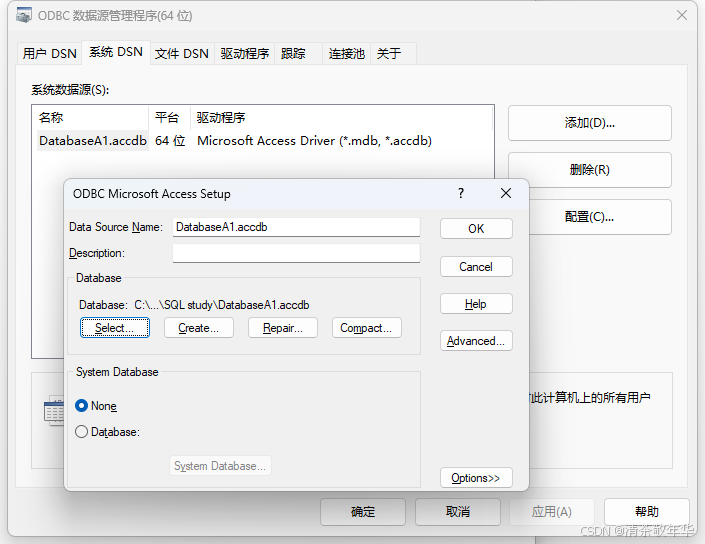Click the 确定 button at the bottom

tap(363, 512)
